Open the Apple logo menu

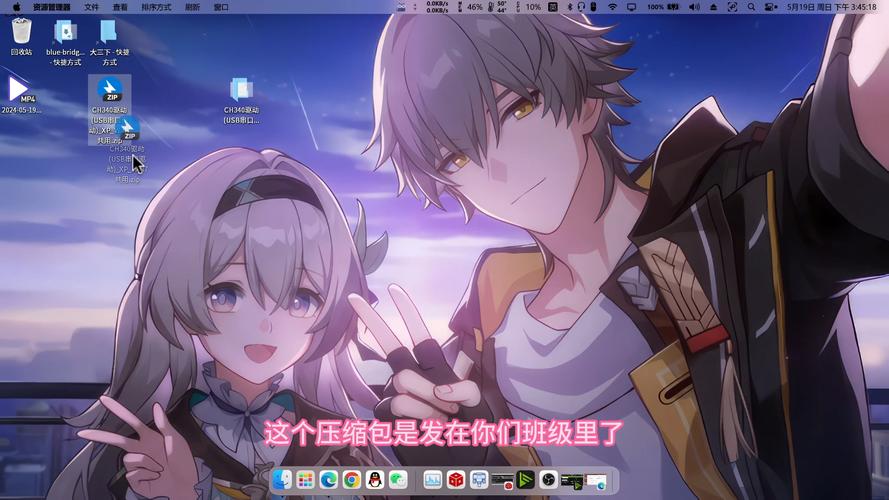(x=16, y=7)
